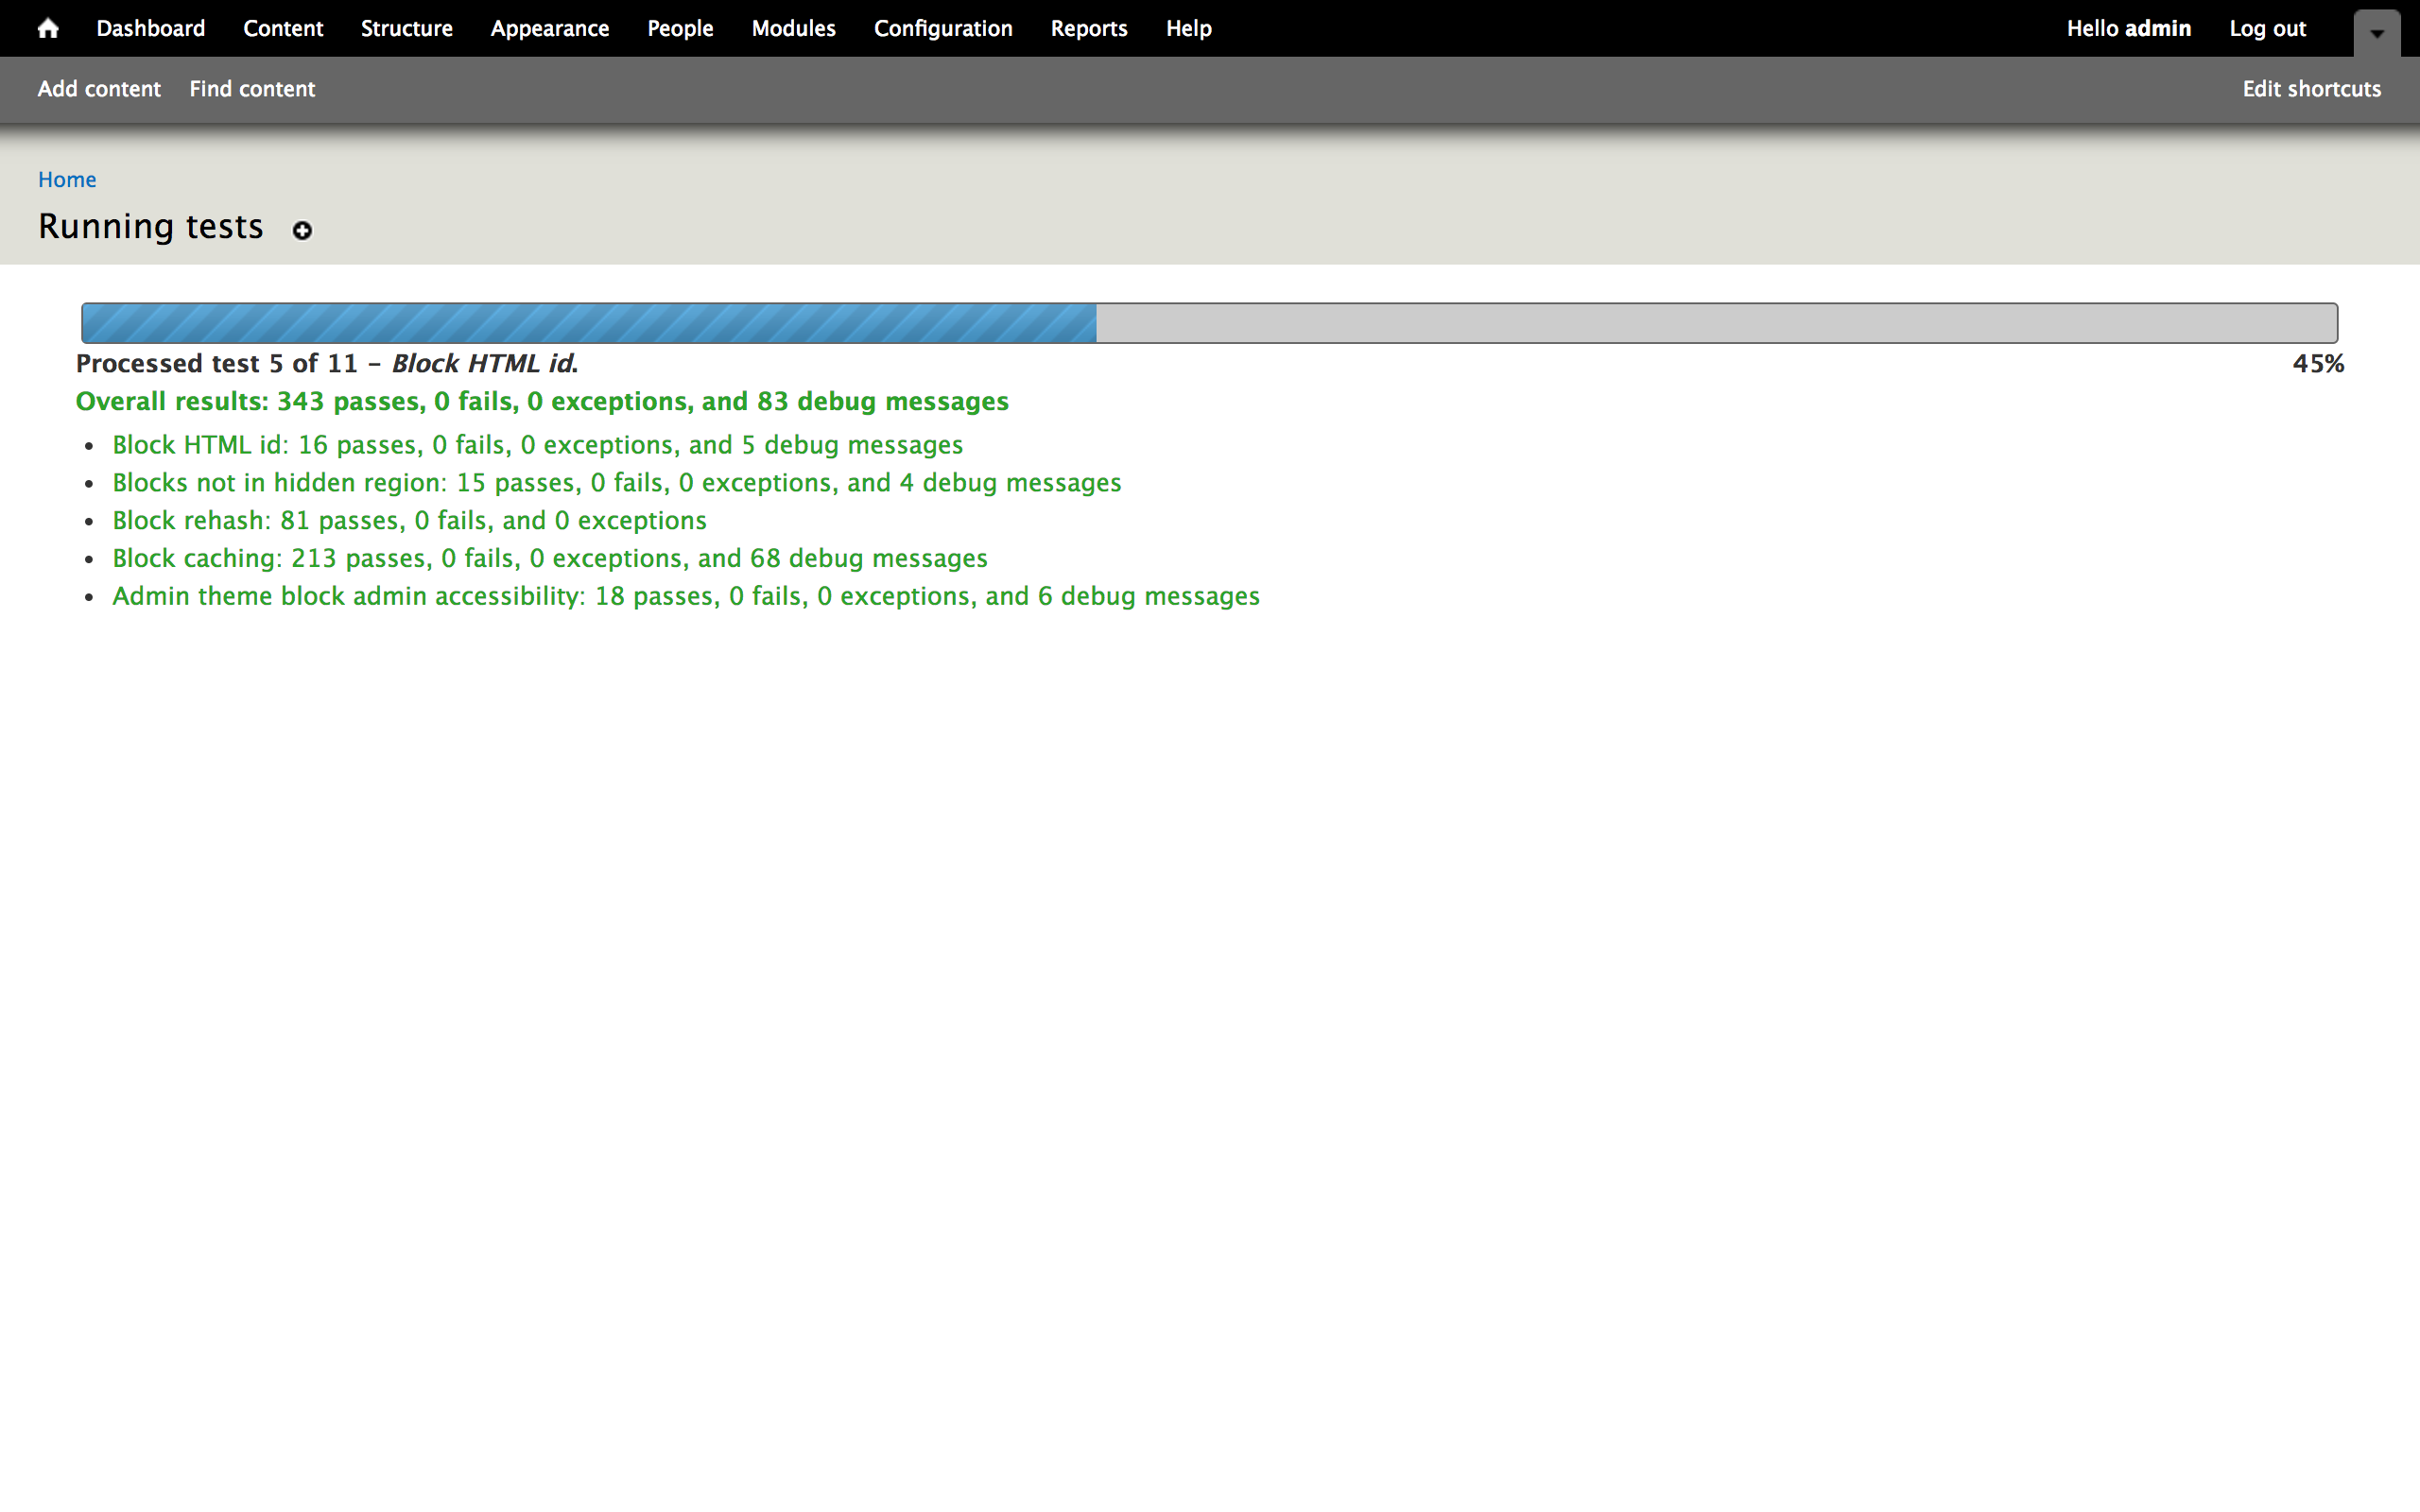The height and width of the screenshot is (1512, 2420).
Task: Follow the Home breadcrumb link
Action: pyautogui.click(x=67, y=179)
